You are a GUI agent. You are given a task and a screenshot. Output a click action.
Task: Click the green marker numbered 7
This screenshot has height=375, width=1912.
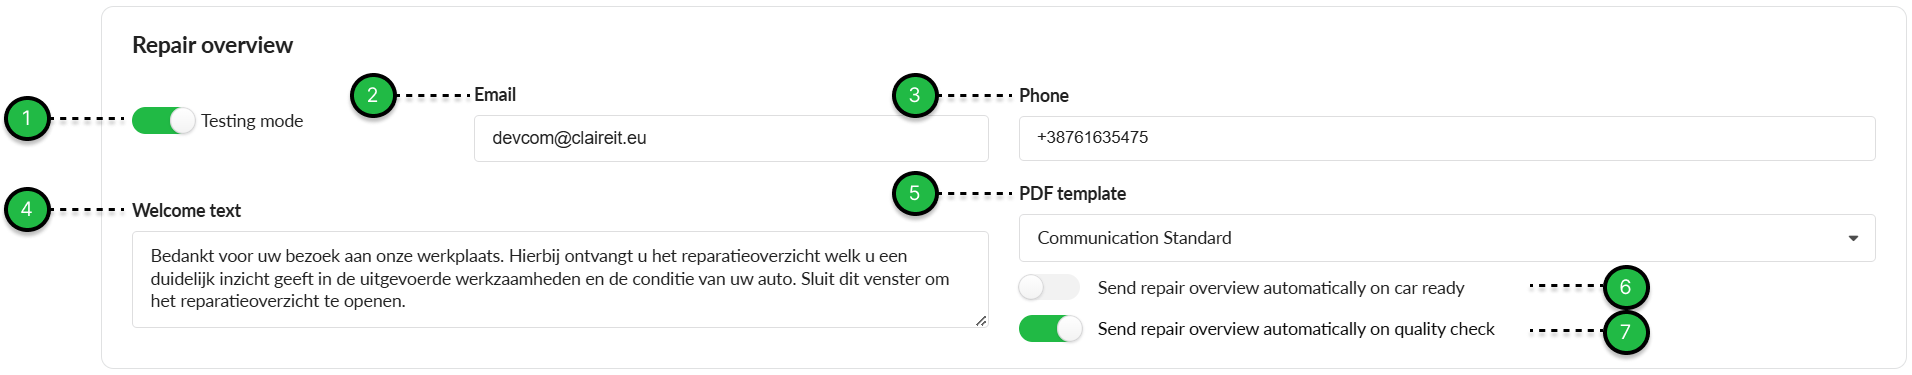1626,332
